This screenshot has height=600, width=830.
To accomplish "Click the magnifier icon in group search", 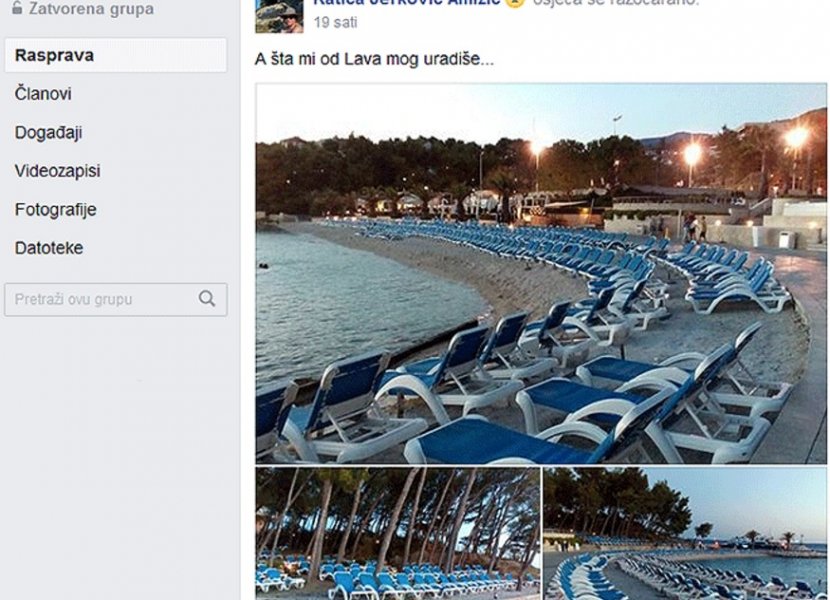I will tap(207, 299).
